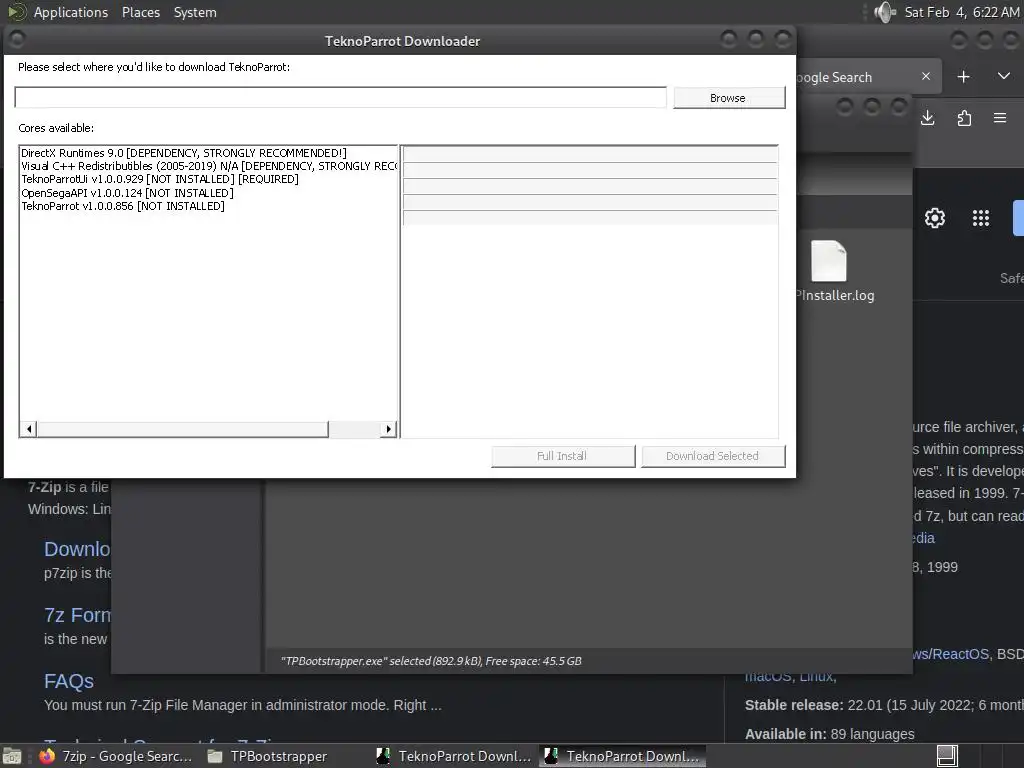This screenshot has height=768, width=1024.
Task: Click the cores list horizontal scrollbar thumb
Action: click(x=182, y=429)
